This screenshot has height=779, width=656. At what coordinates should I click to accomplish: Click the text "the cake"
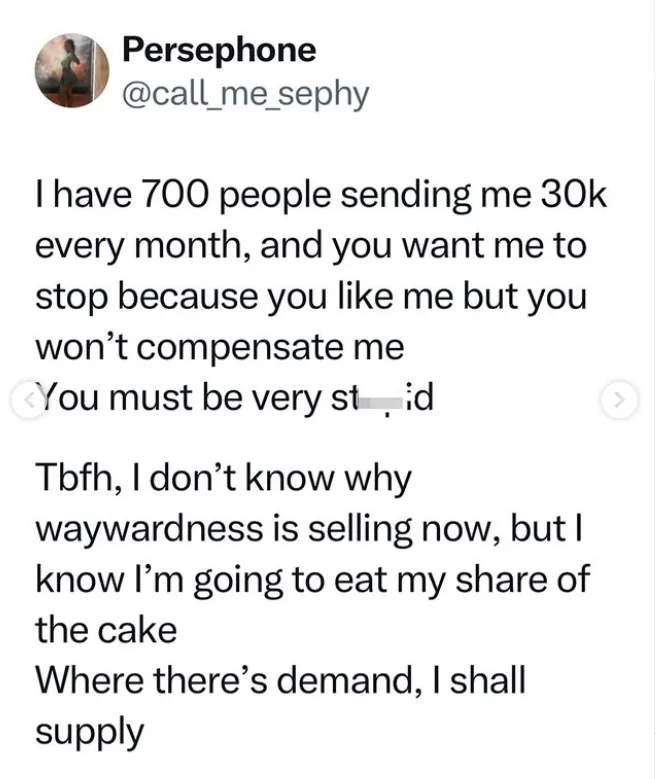tap(106, 630)
